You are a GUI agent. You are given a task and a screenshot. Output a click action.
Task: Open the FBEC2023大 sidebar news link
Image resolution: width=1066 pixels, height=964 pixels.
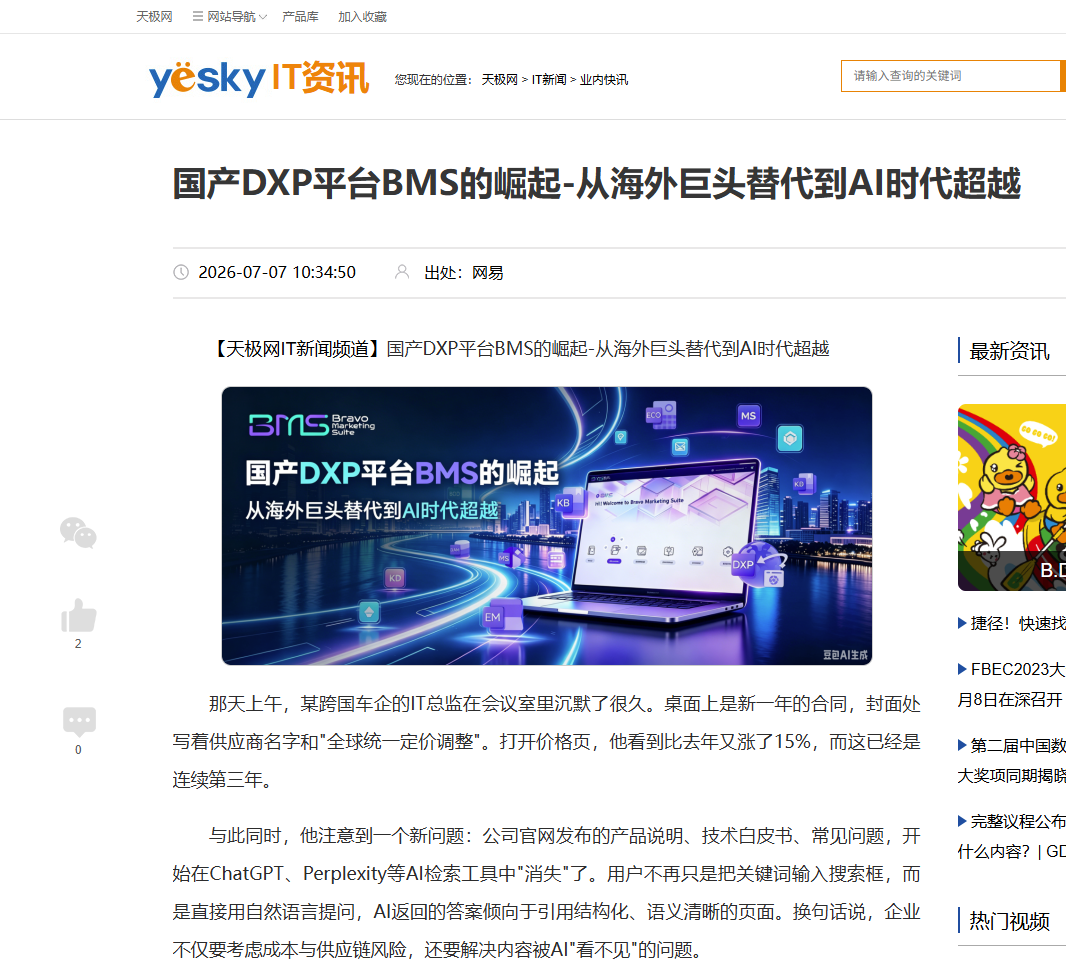click(x=1012, y=684)
